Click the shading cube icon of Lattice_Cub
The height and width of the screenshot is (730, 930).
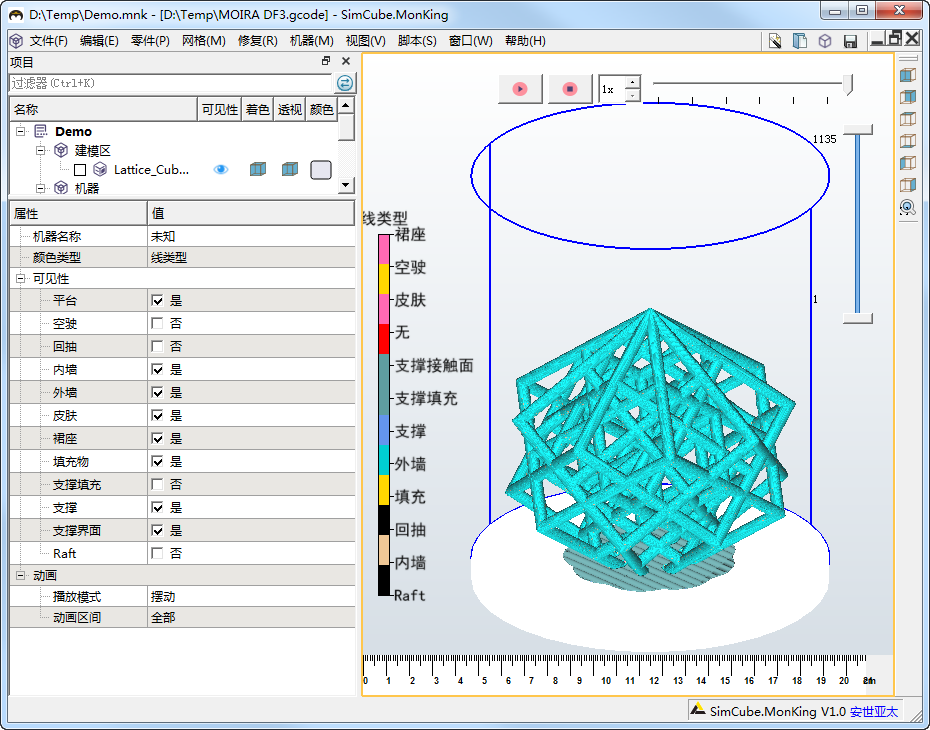(257, 170)
